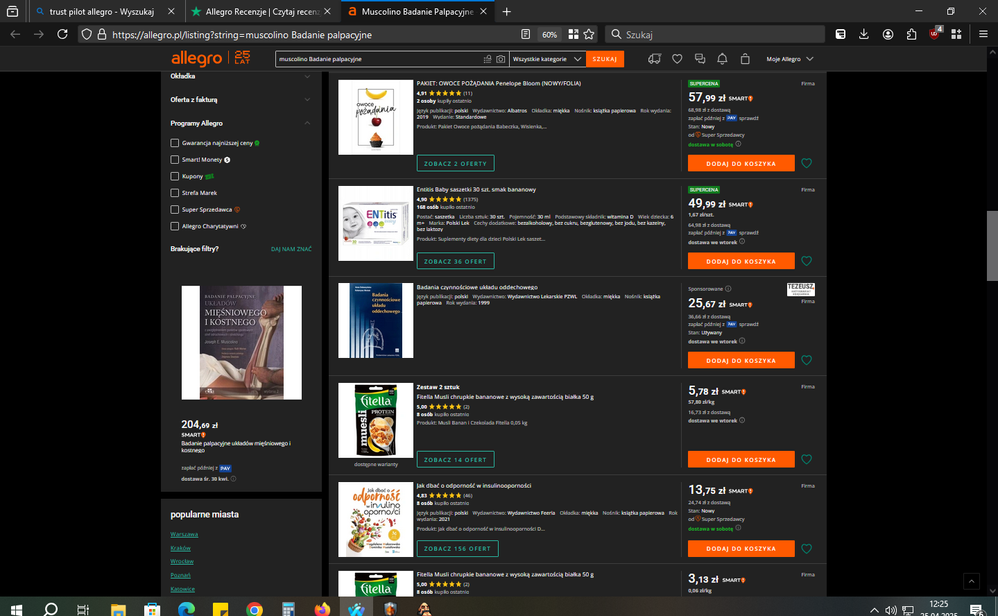Open File Explorer from taskbar

pyautogui.click(x=118, y=610)
